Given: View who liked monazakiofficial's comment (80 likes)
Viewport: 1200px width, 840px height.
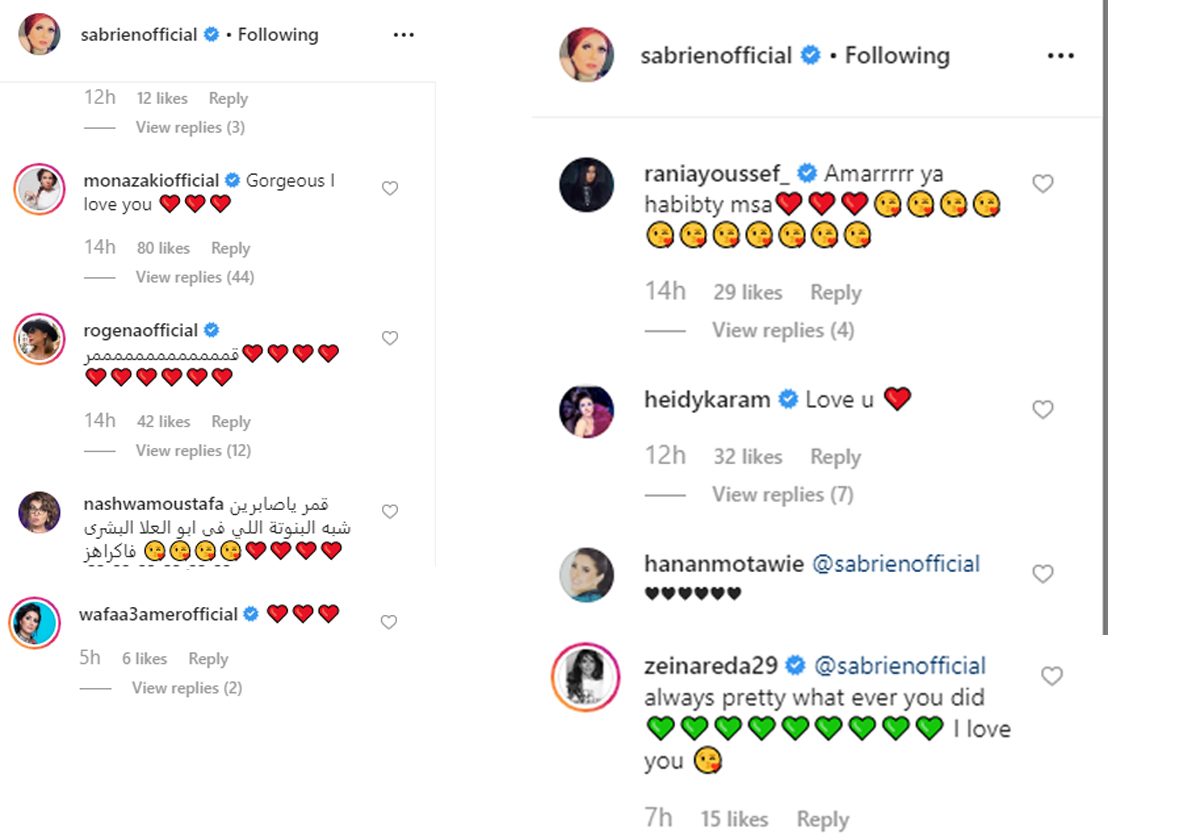Looking at the screenshot, I should click(x=163, y=249).
